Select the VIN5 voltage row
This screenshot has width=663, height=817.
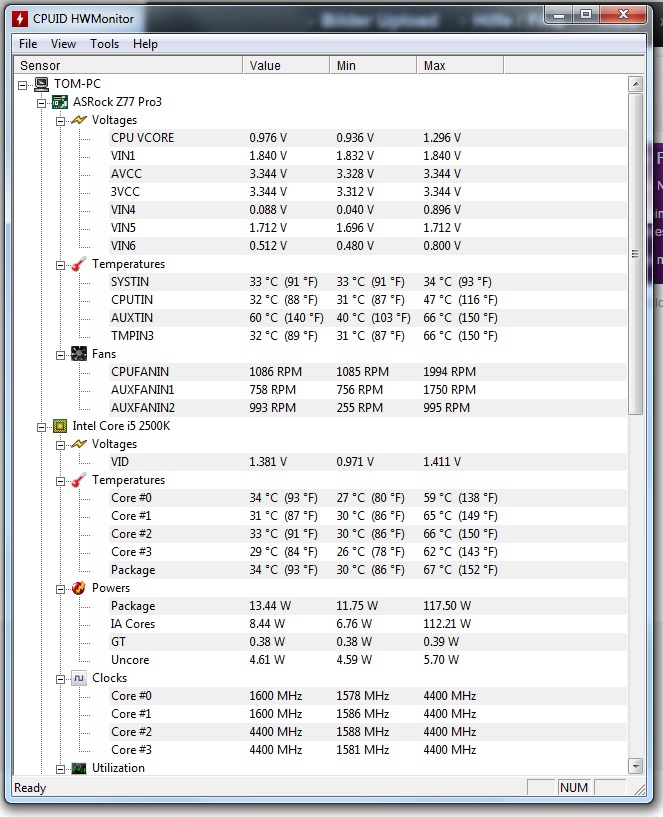pos(367,228)
